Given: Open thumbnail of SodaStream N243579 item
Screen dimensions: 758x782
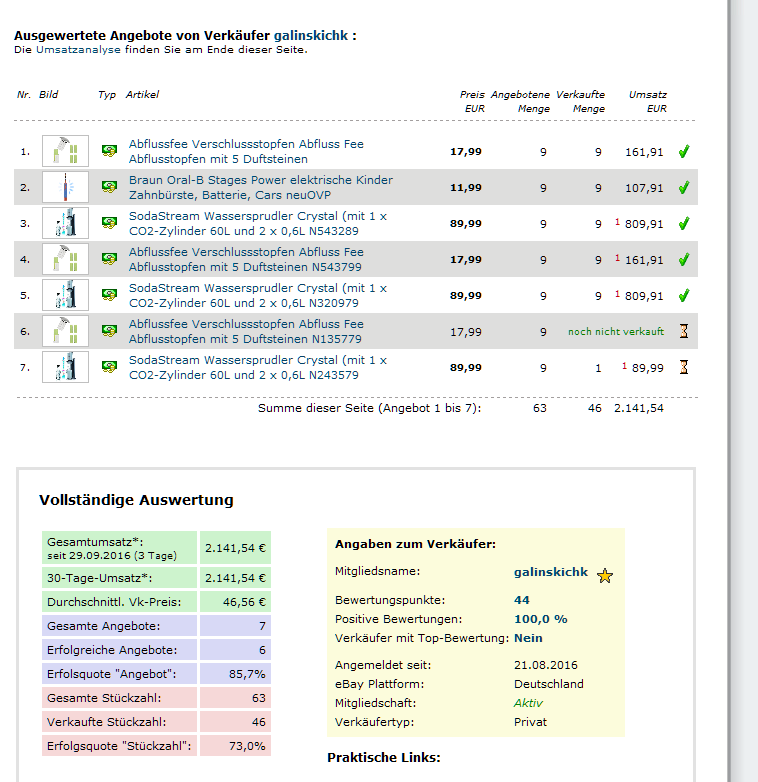Looking at the screenshot, I should pyautogui.click(x=65, y=367).
